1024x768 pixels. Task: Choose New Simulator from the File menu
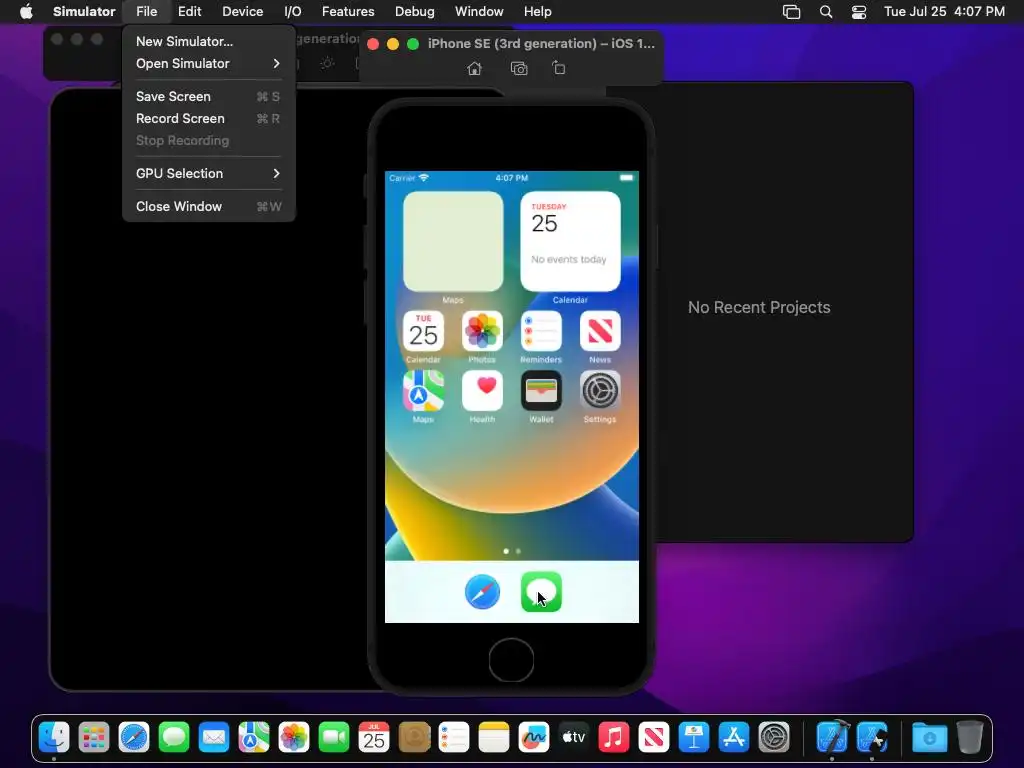point(208,41)
